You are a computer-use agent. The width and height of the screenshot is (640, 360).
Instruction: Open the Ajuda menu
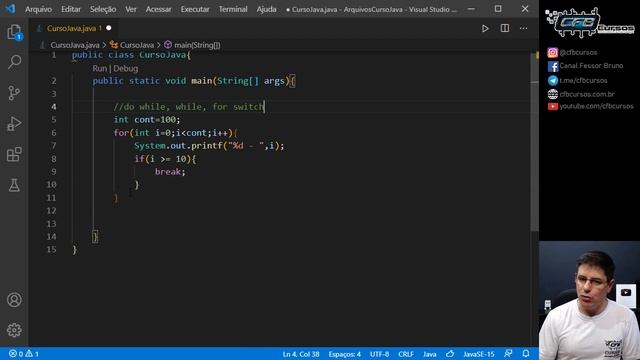266,9
